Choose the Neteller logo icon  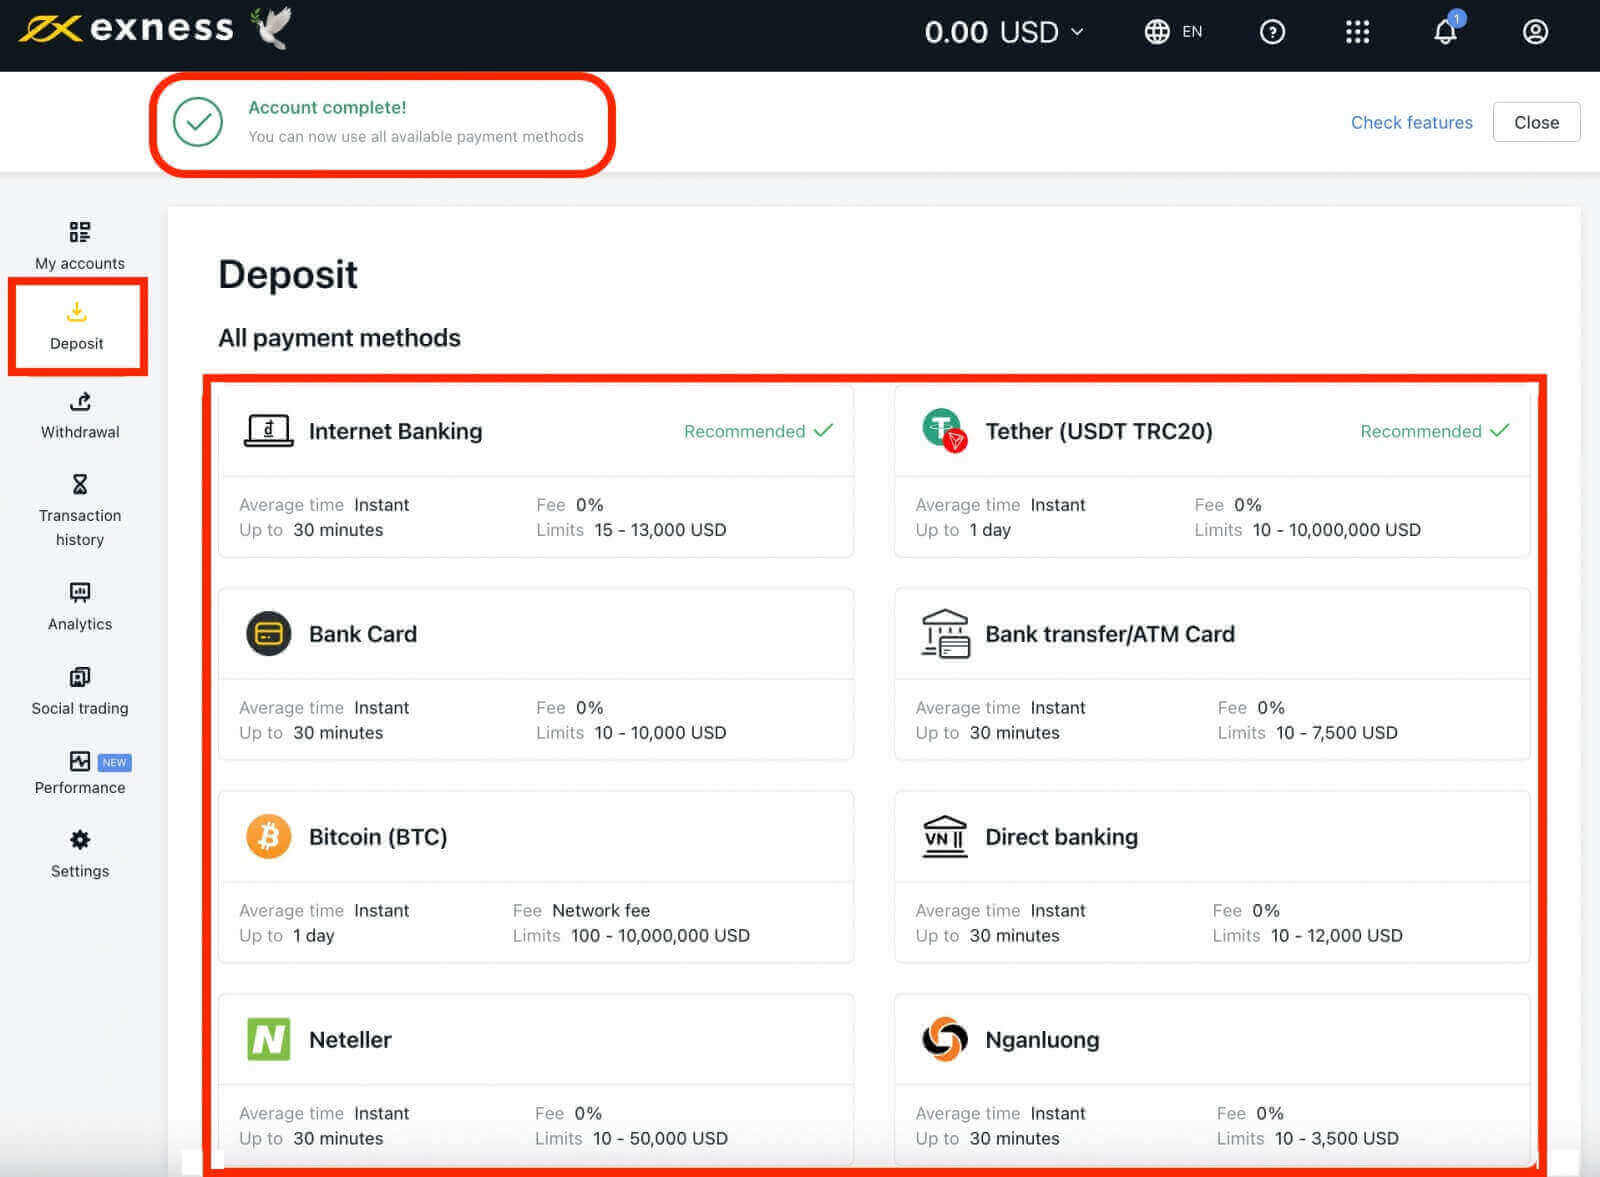click(x=268, y=1039)
